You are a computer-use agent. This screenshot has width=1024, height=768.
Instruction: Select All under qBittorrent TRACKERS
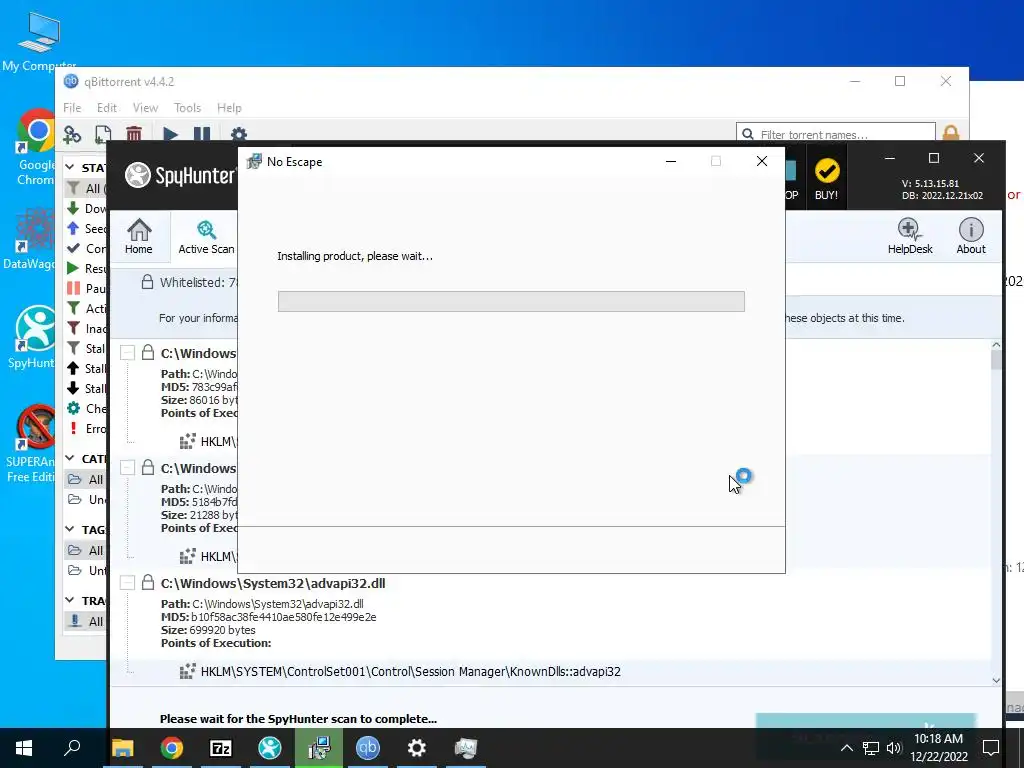86,621
